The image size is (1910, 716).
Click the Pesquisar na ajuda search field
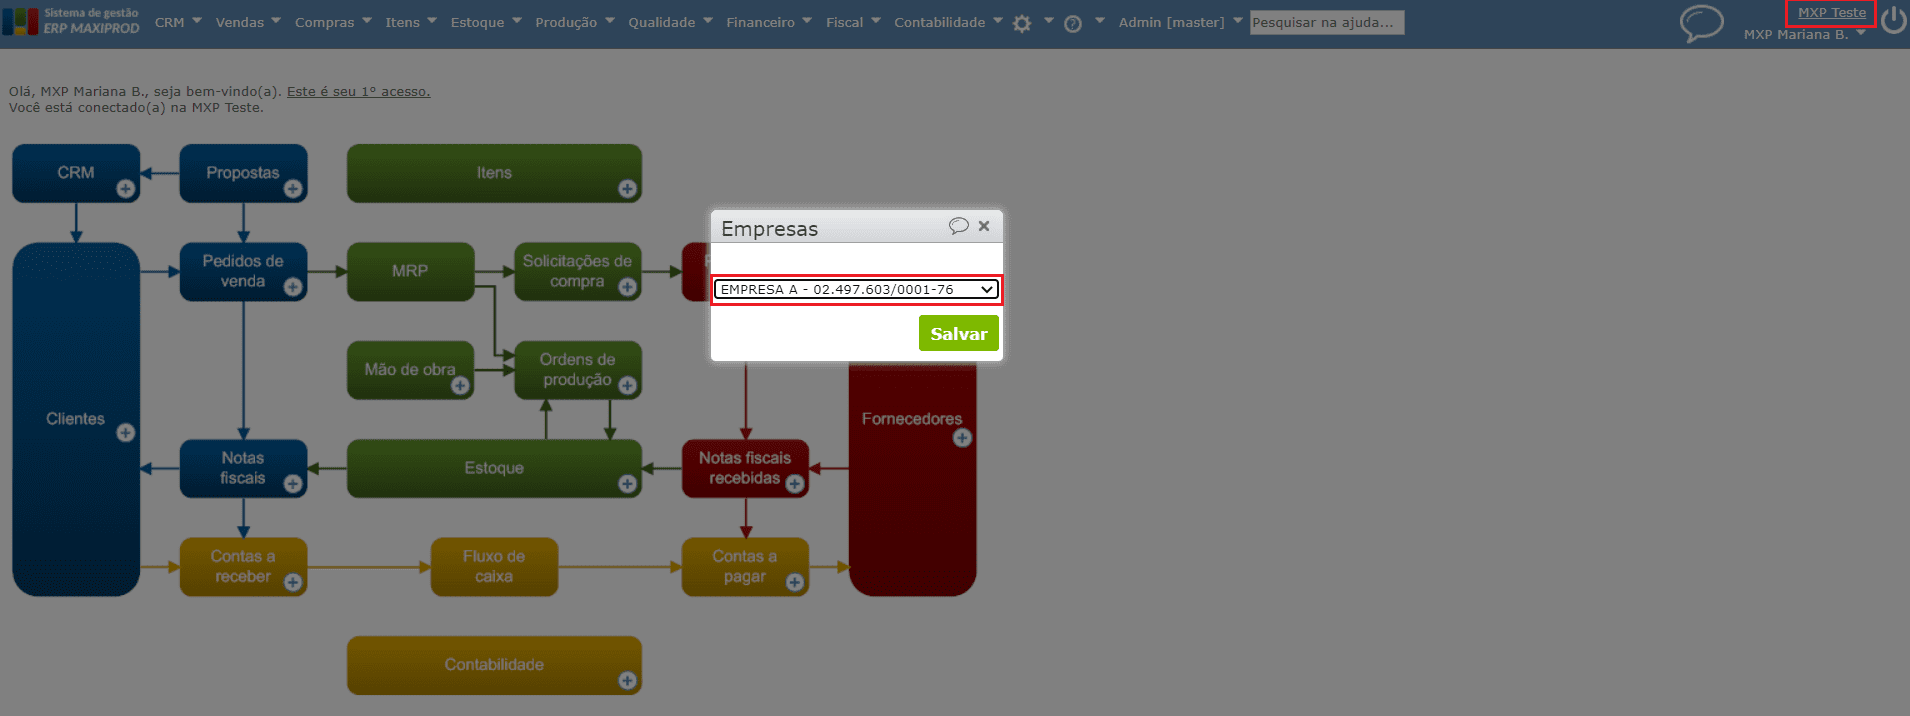1327,22
